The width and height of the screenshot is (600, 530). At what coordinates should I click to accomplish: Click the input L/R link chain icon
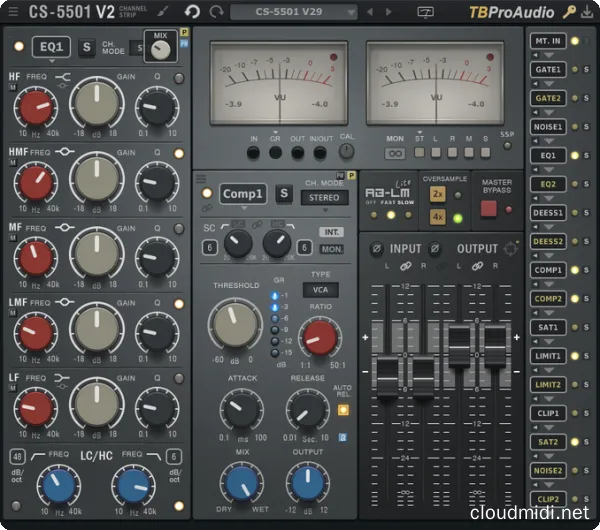[x=406, y=266]
